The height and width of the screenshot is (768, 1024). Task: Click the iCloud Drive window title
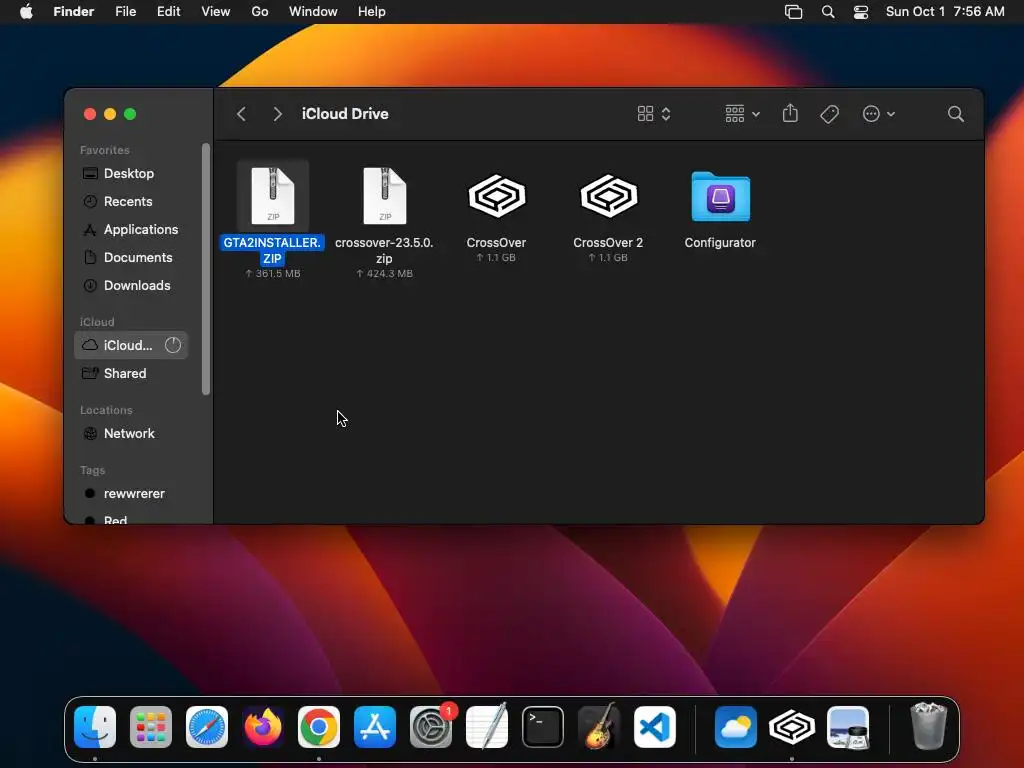pyautogui.click(x=345, y=114)
